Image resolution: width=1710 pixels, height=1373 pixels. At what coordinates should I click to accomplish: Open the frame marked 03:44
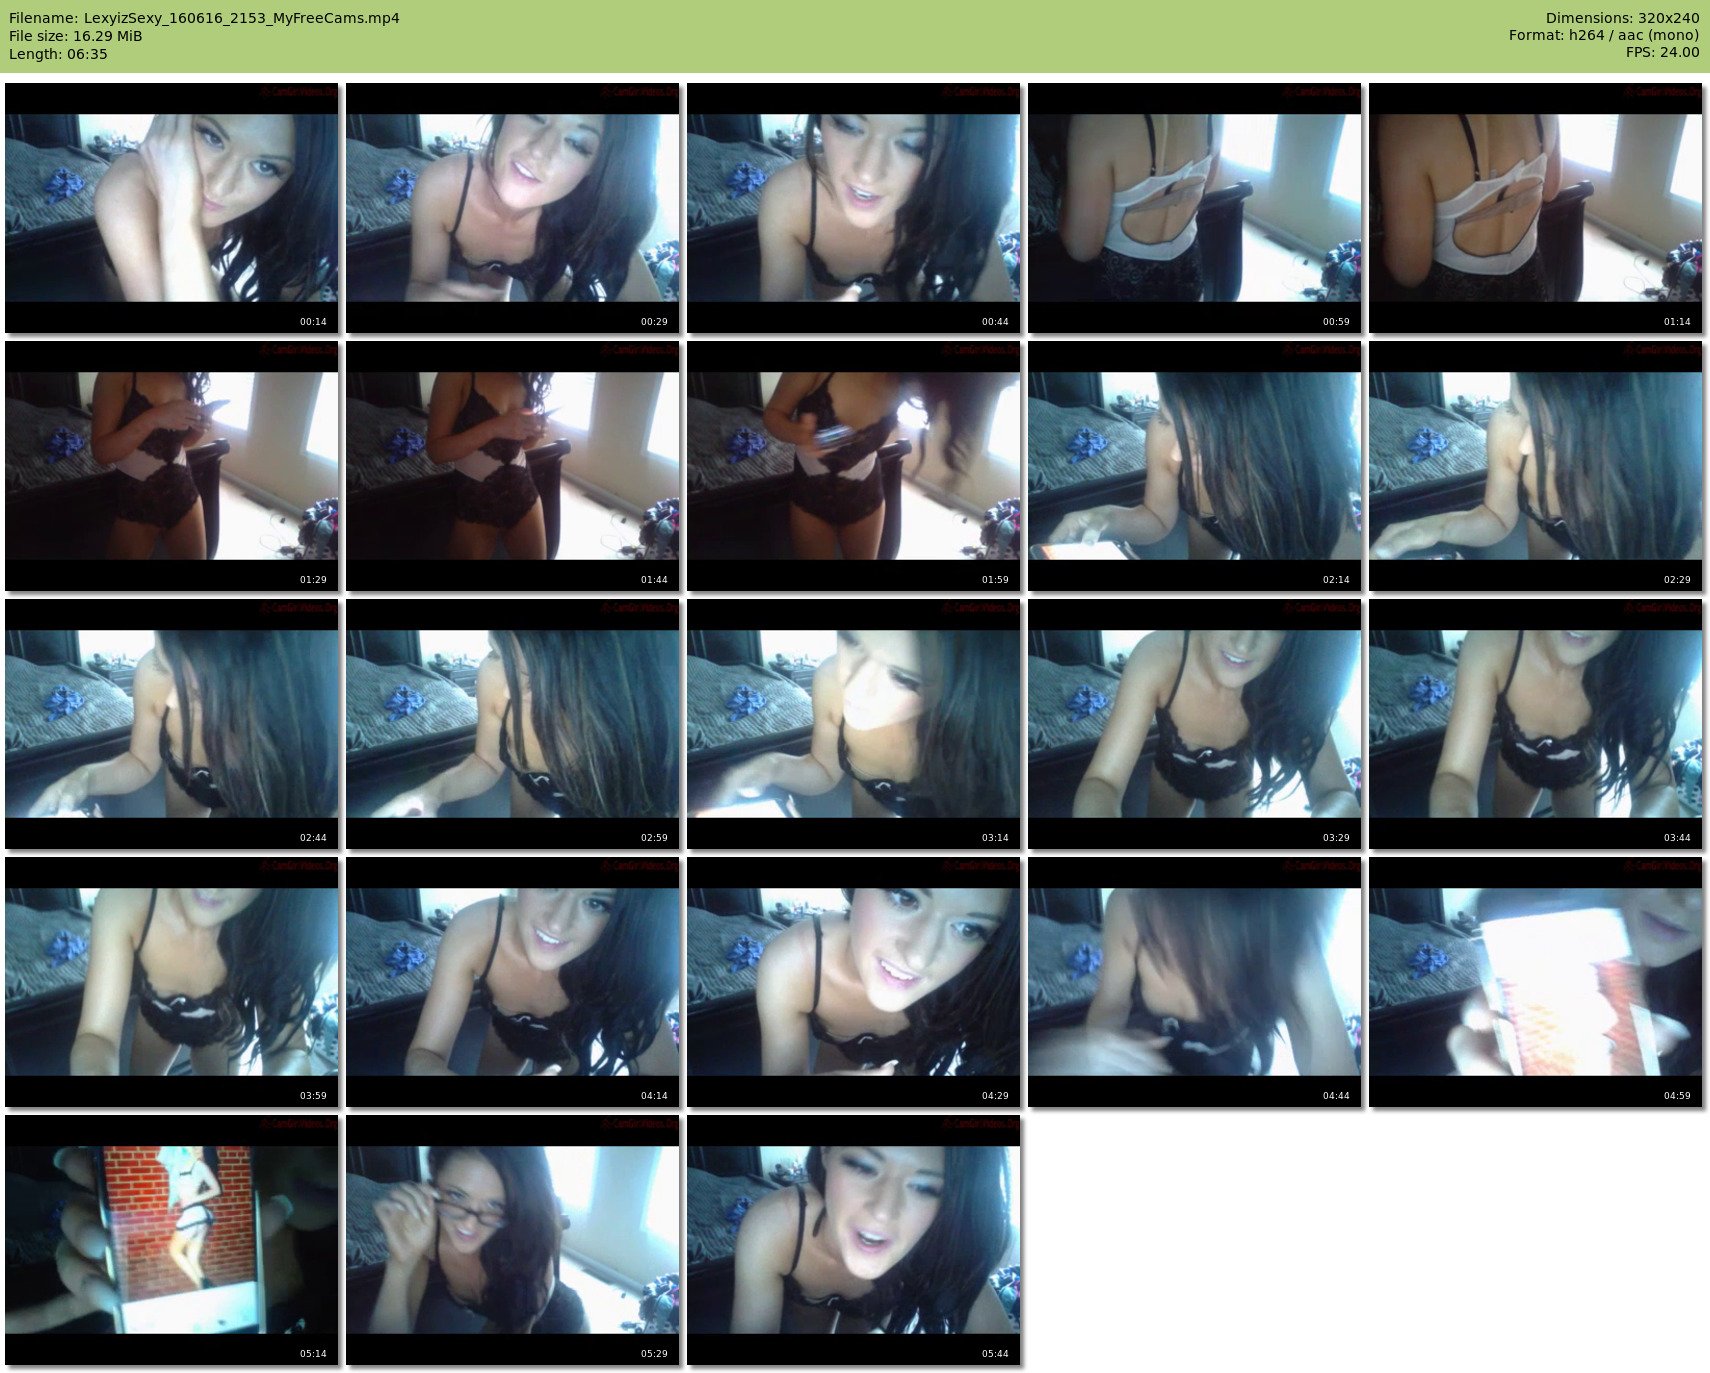pos(1535,724)
